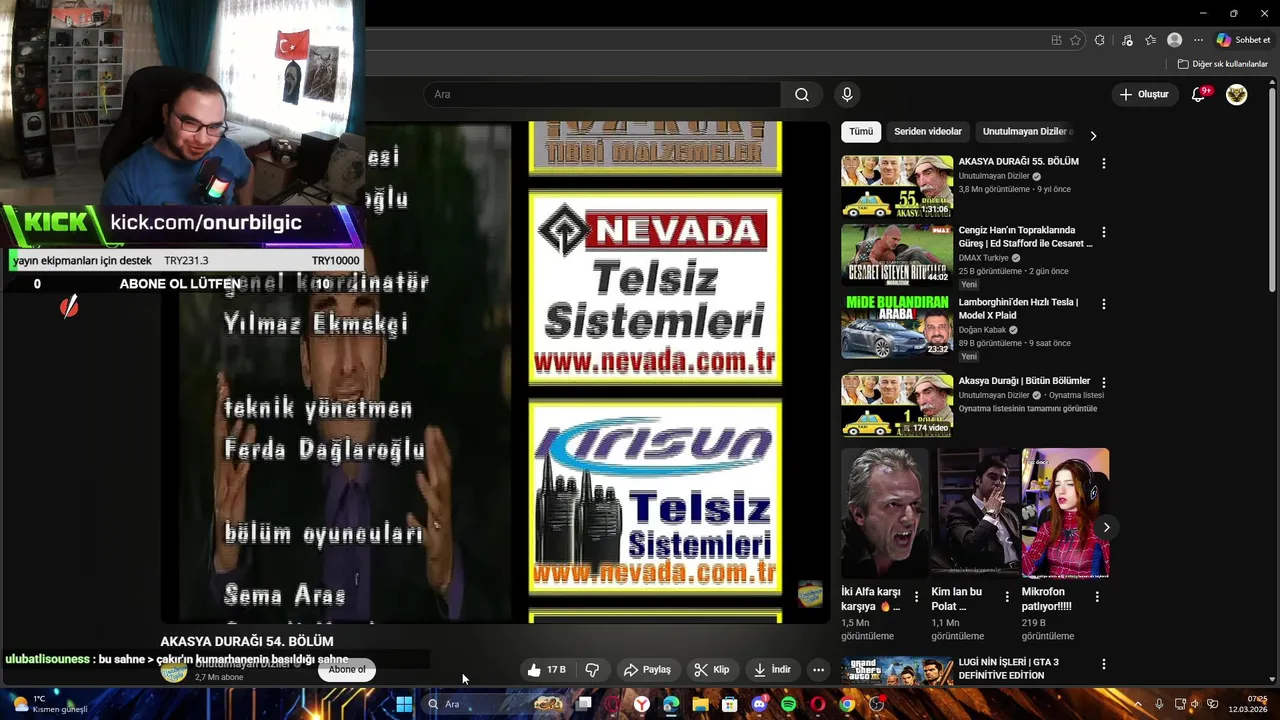Open Akasya Durağı Bütün Bölümler playlist thumbnail
1280x720 pixels.
tap(897, 405)
